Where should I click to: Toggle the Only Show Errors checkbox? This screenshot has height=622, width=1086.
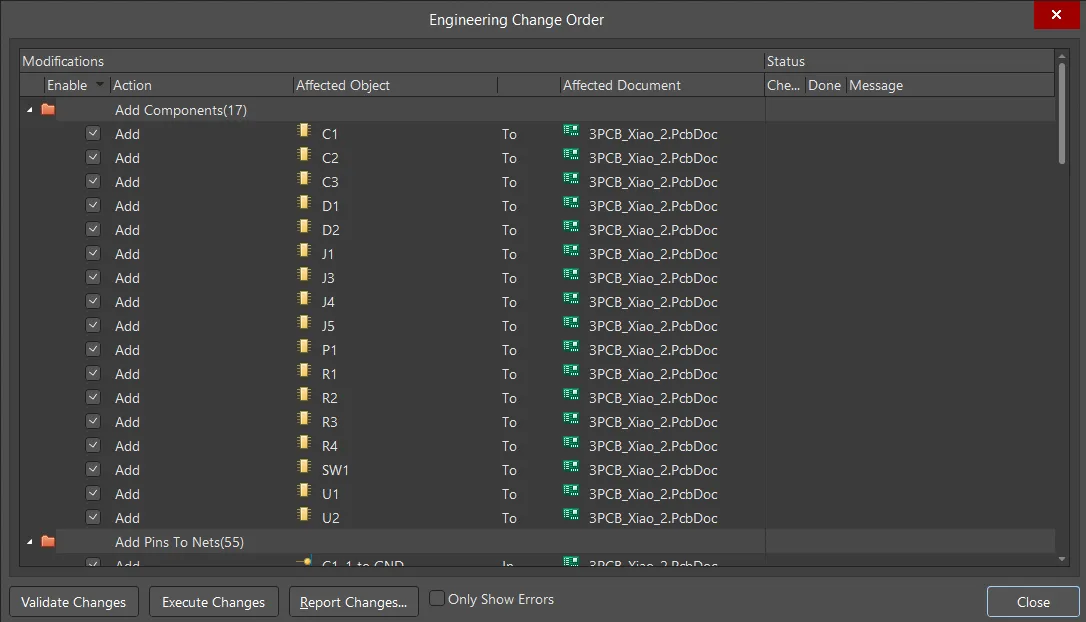tap(437, 599)
